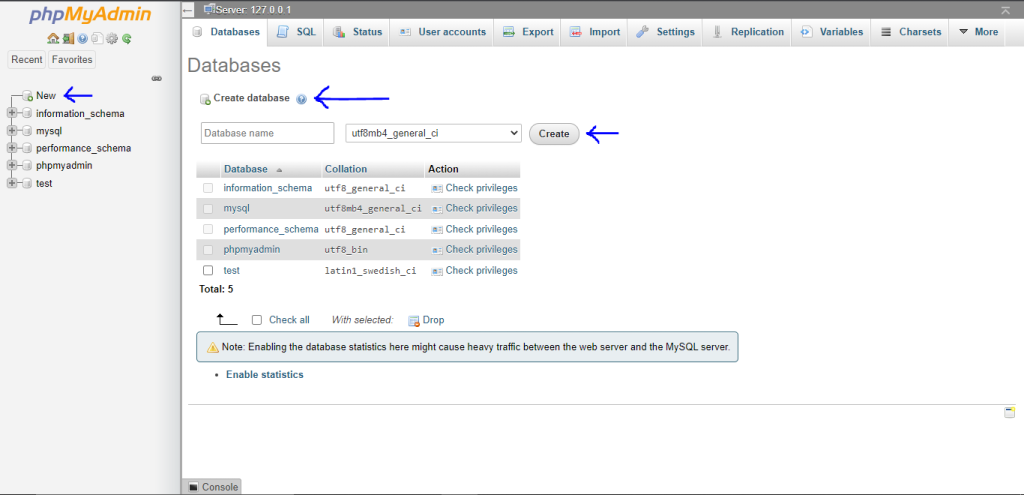Go to the Import tab
1024x495 pixels.
[594, 32]
